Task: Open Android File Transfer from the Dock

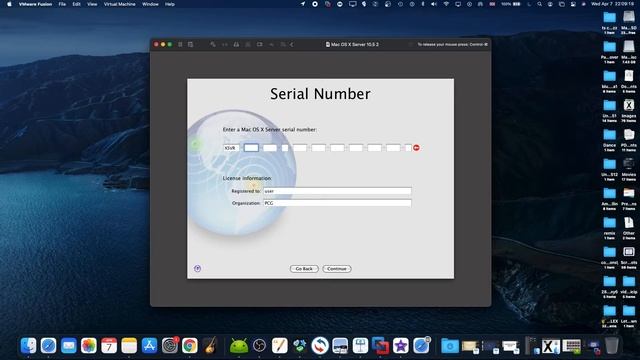Action: 239,346
